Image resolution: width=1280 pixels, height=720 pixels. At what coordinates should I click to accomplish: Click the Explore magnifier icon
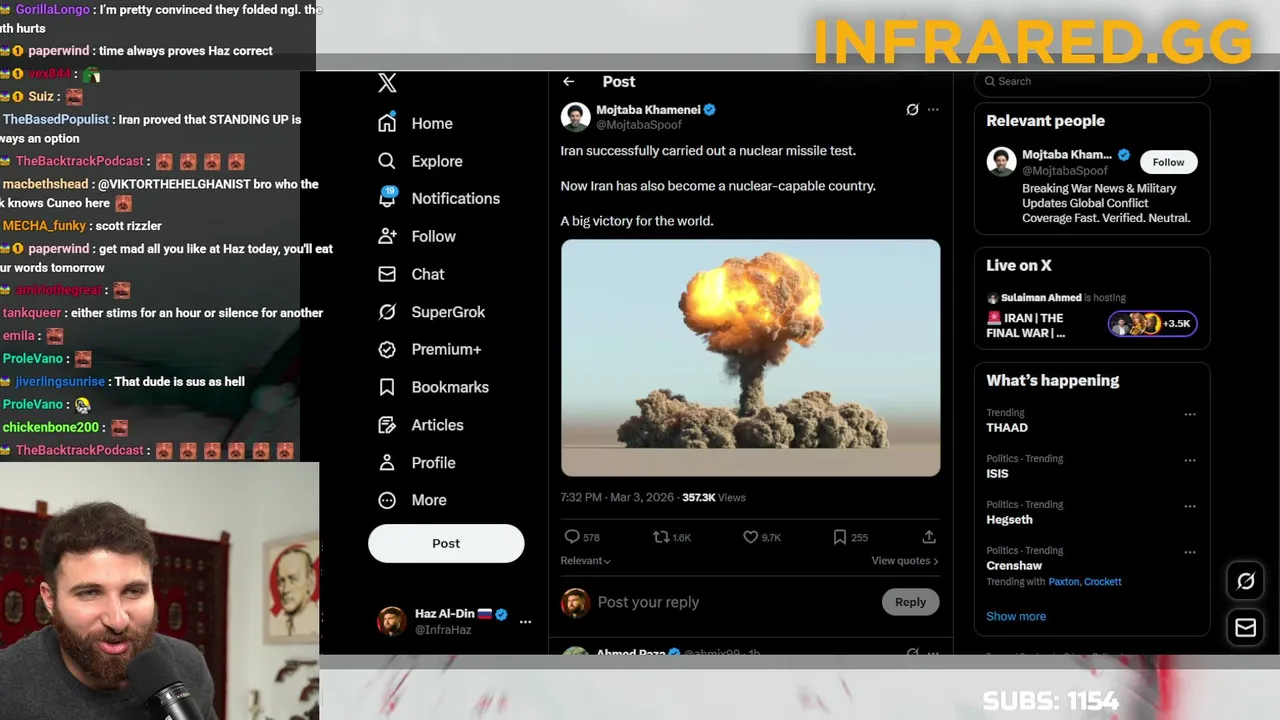coord(387,161)
